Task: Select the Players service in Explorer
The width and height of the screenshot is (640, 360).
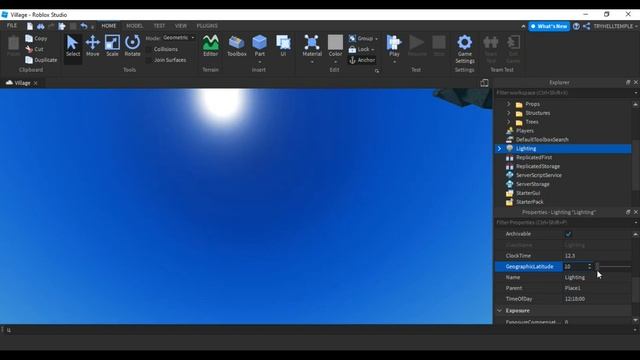Action: [524, 131]
